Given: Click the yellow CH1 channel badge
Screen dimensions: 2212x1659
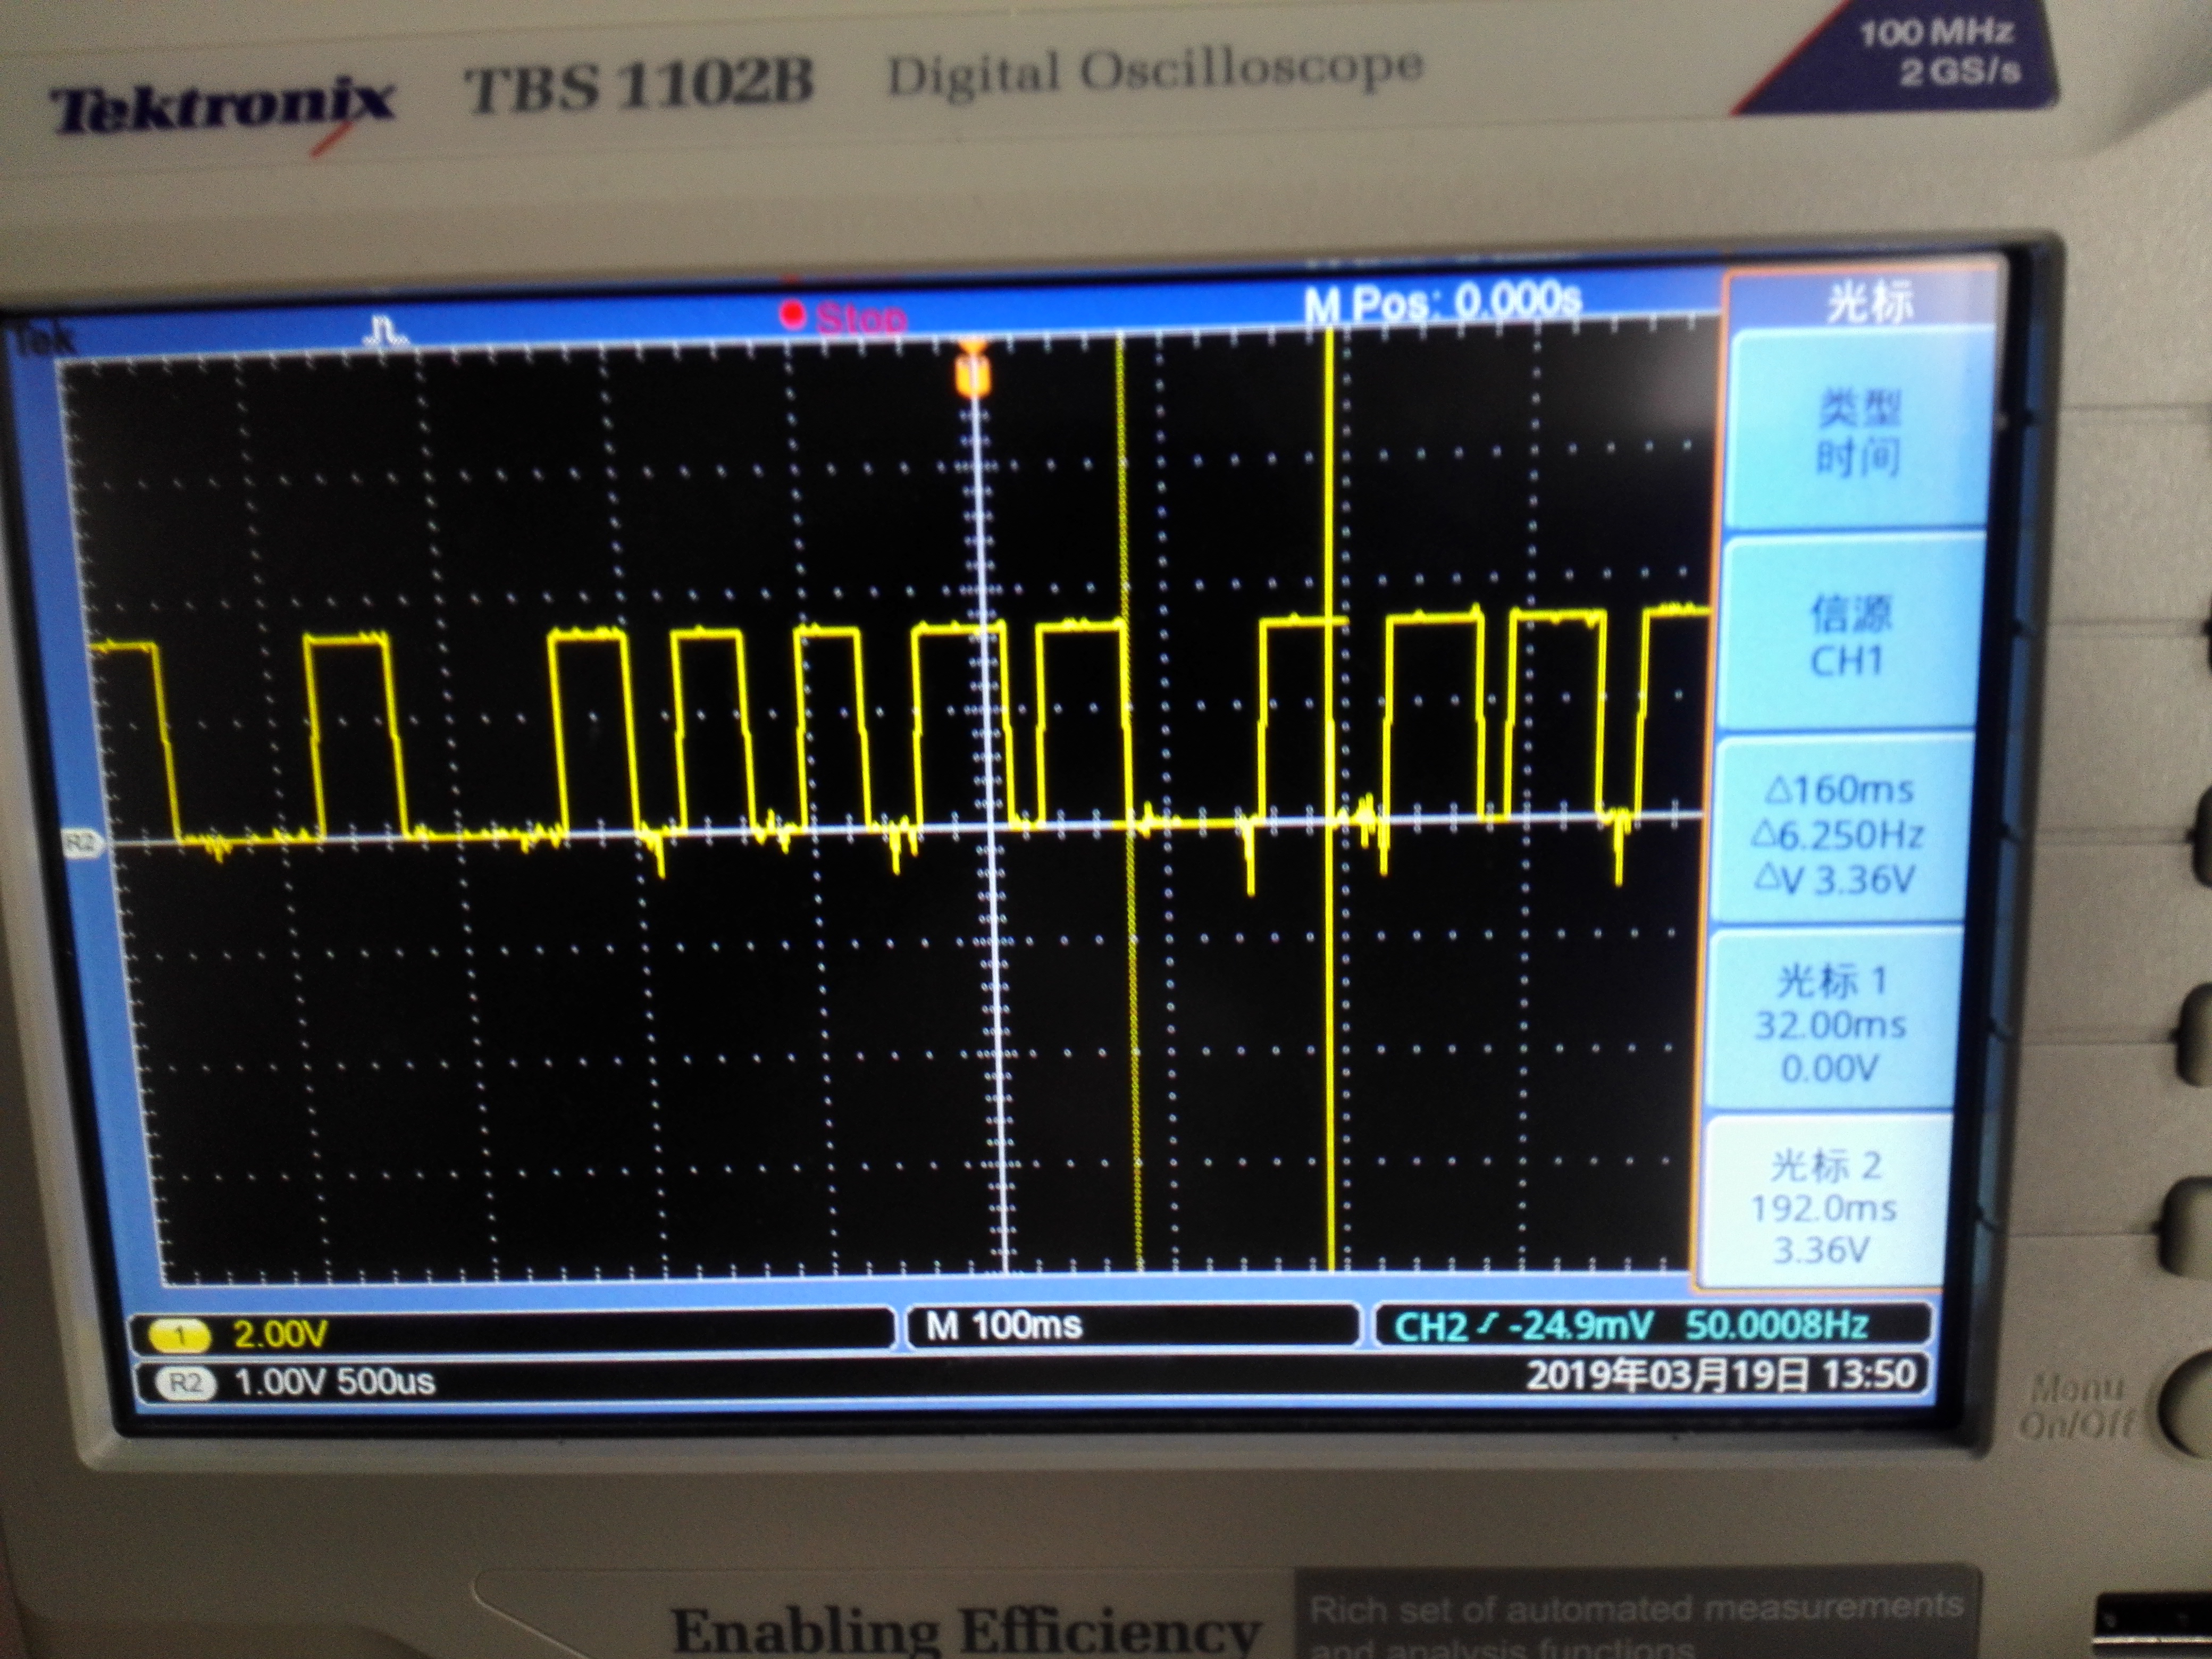Looking at the screenshot, I should [179, 1335].
